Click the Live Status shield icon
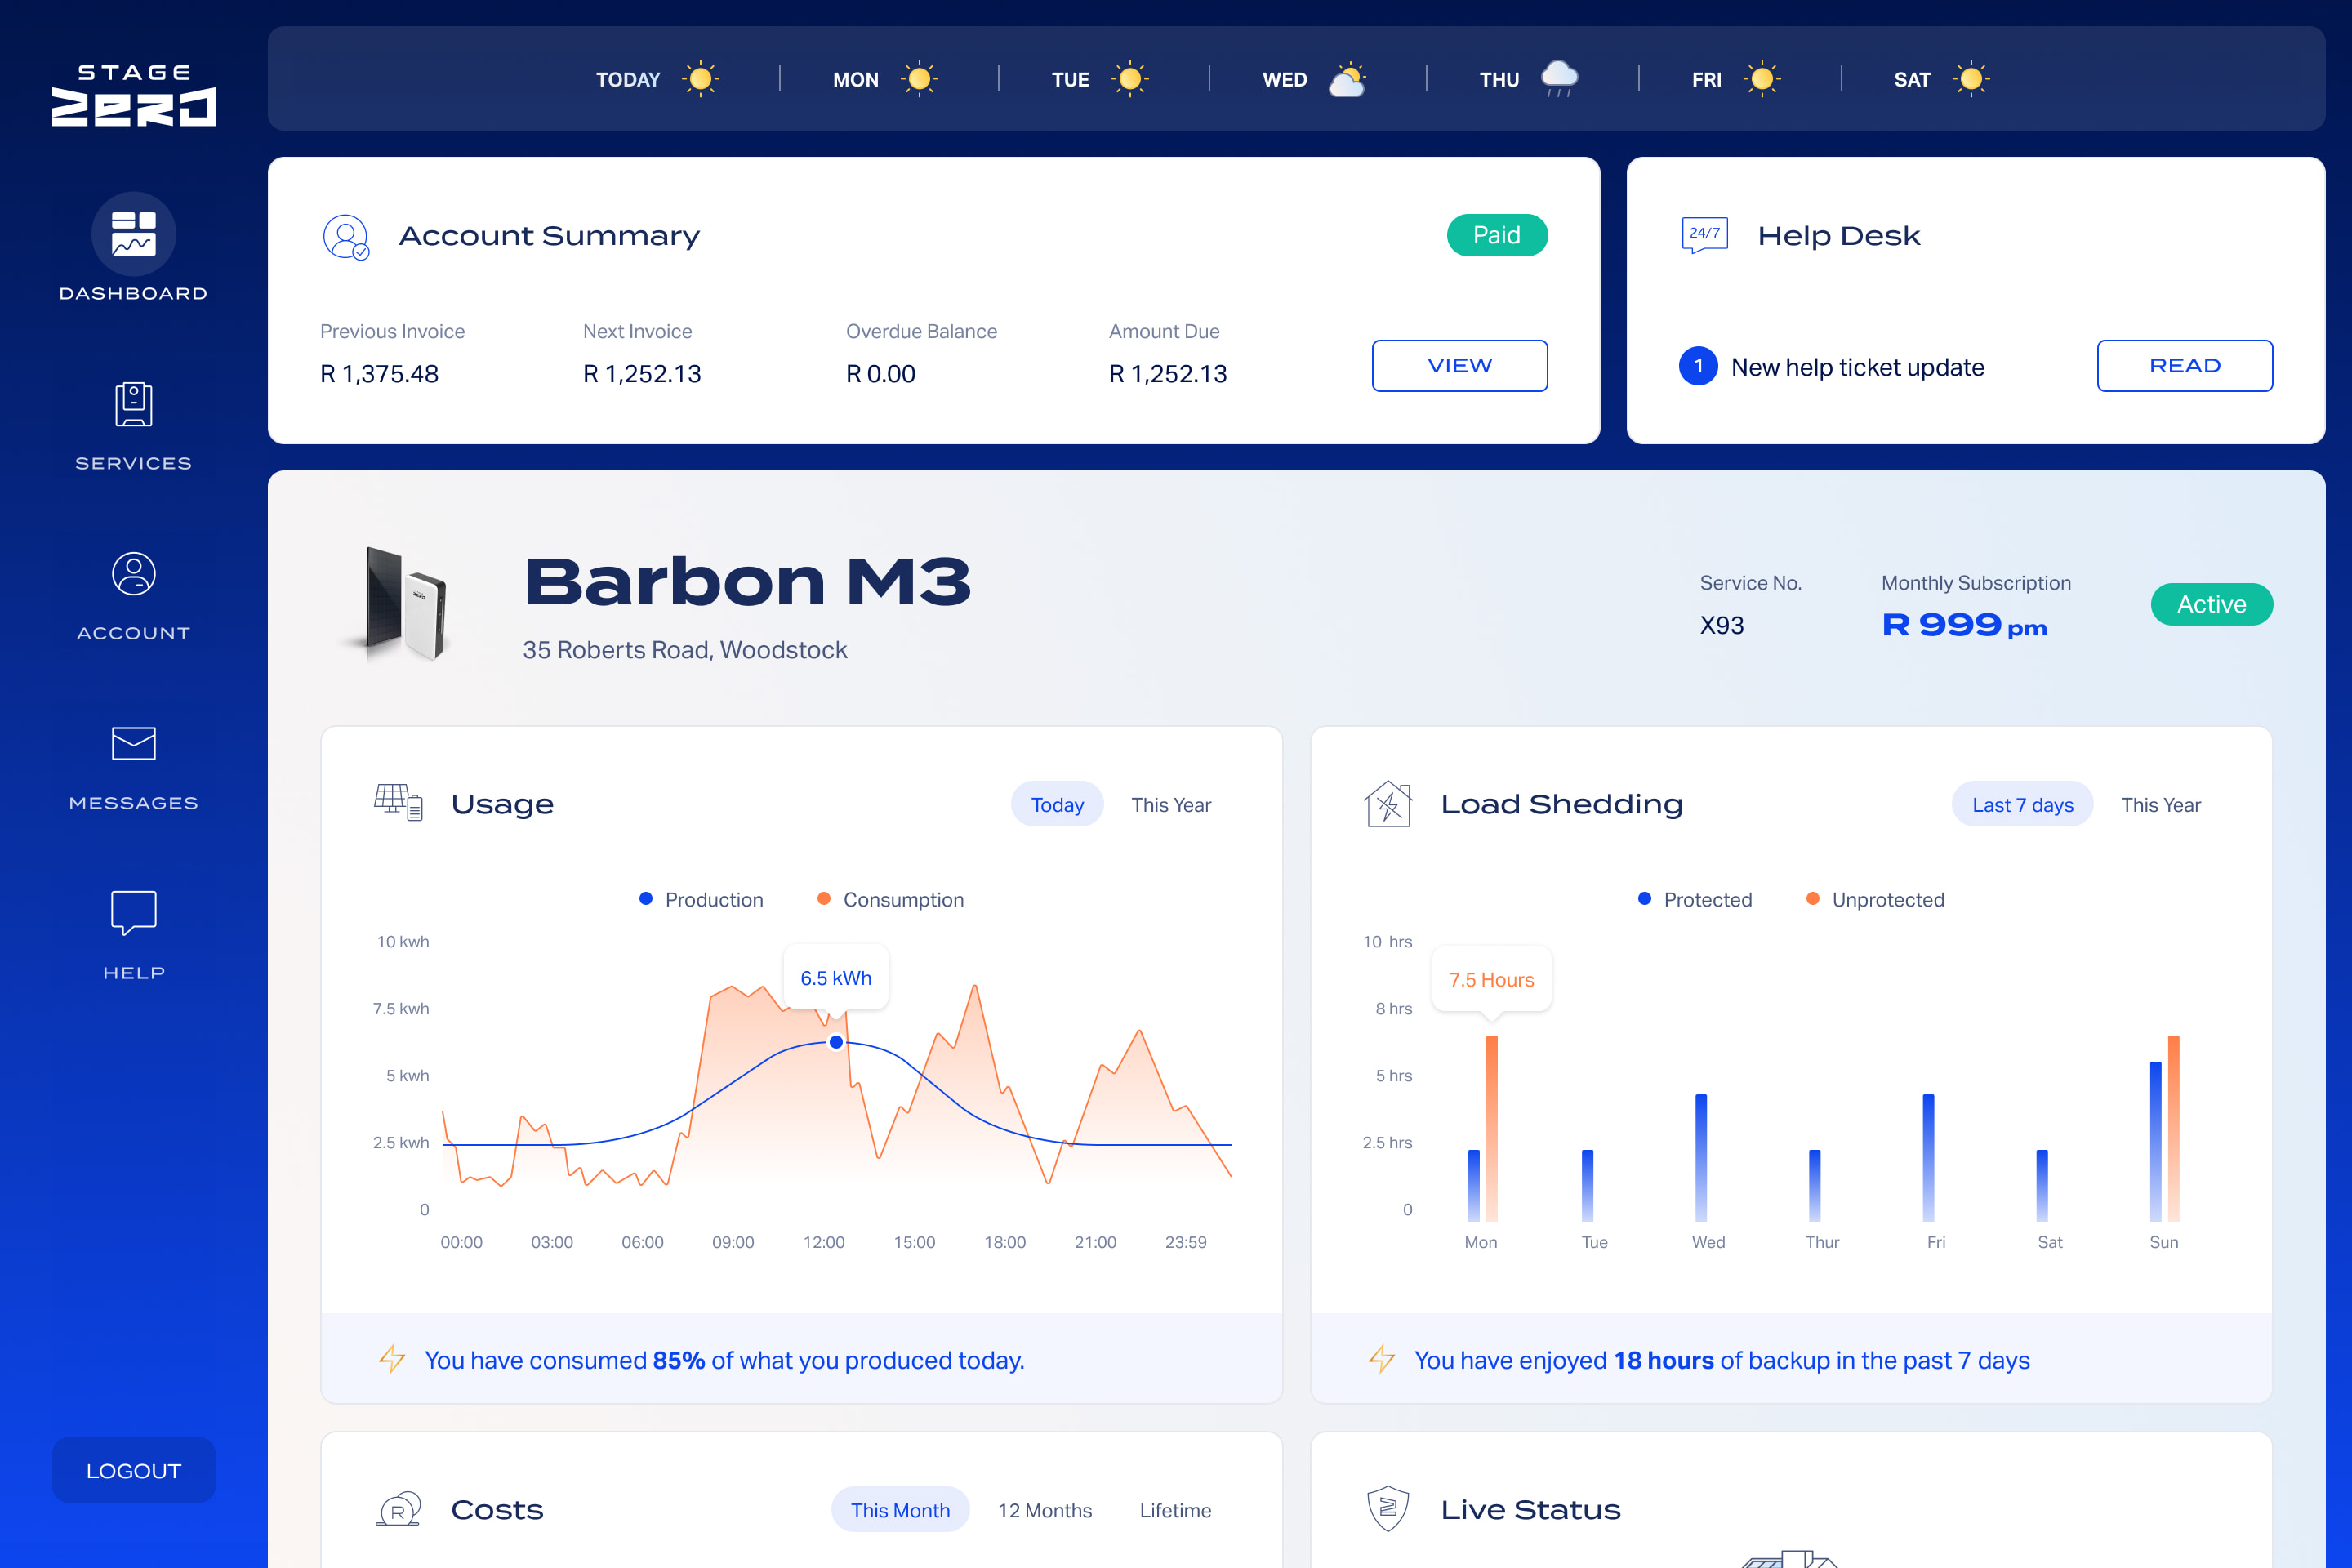Viewport: 2352px width, 1568px height. point(1389,1509)
